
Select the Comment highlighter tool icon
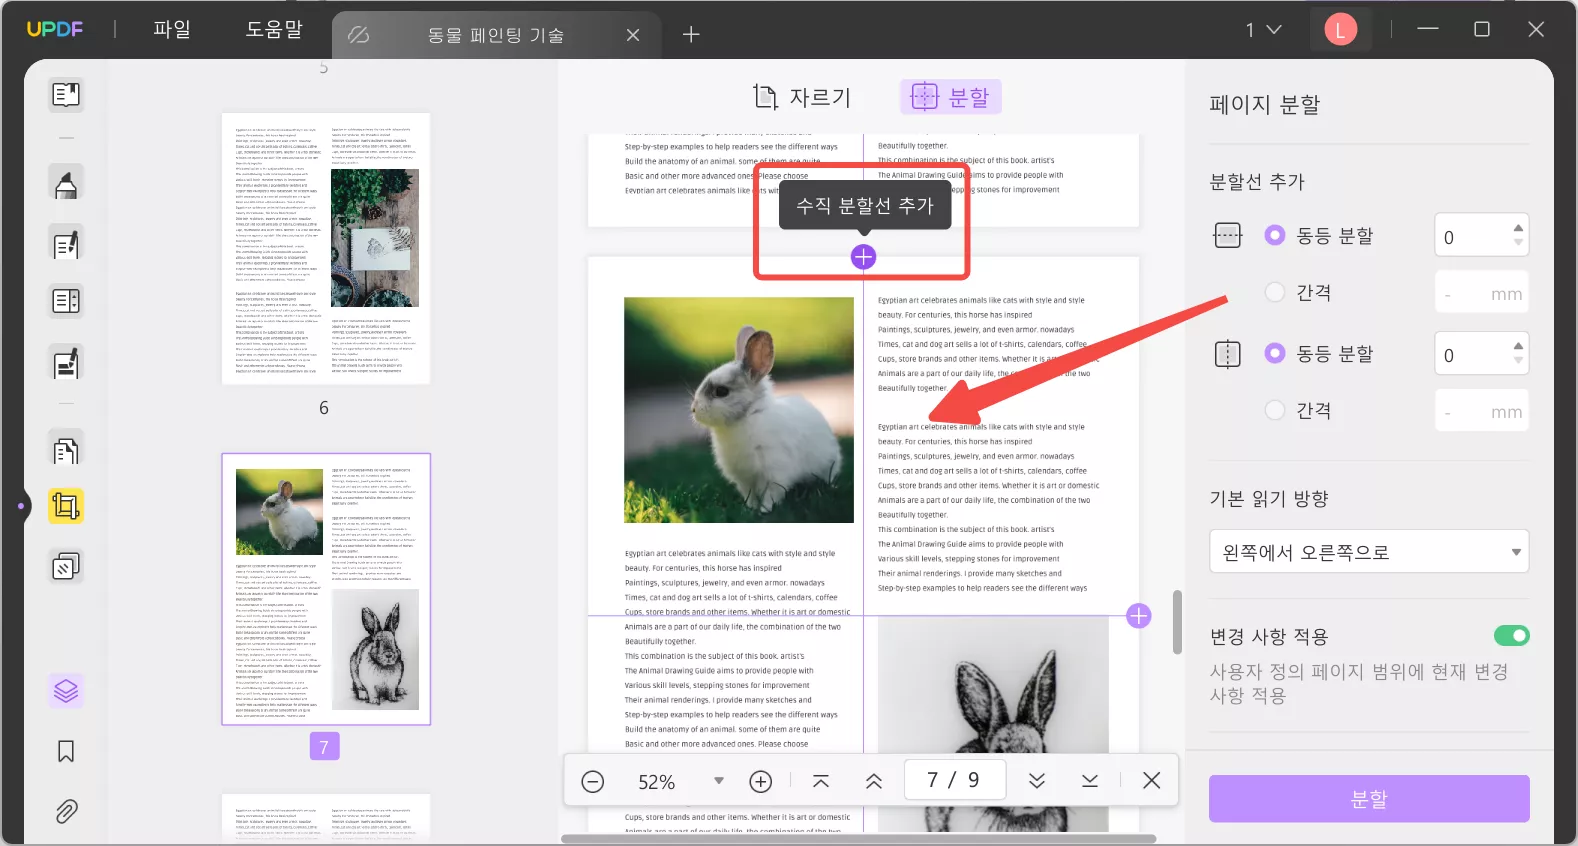[x=66, y=184]
